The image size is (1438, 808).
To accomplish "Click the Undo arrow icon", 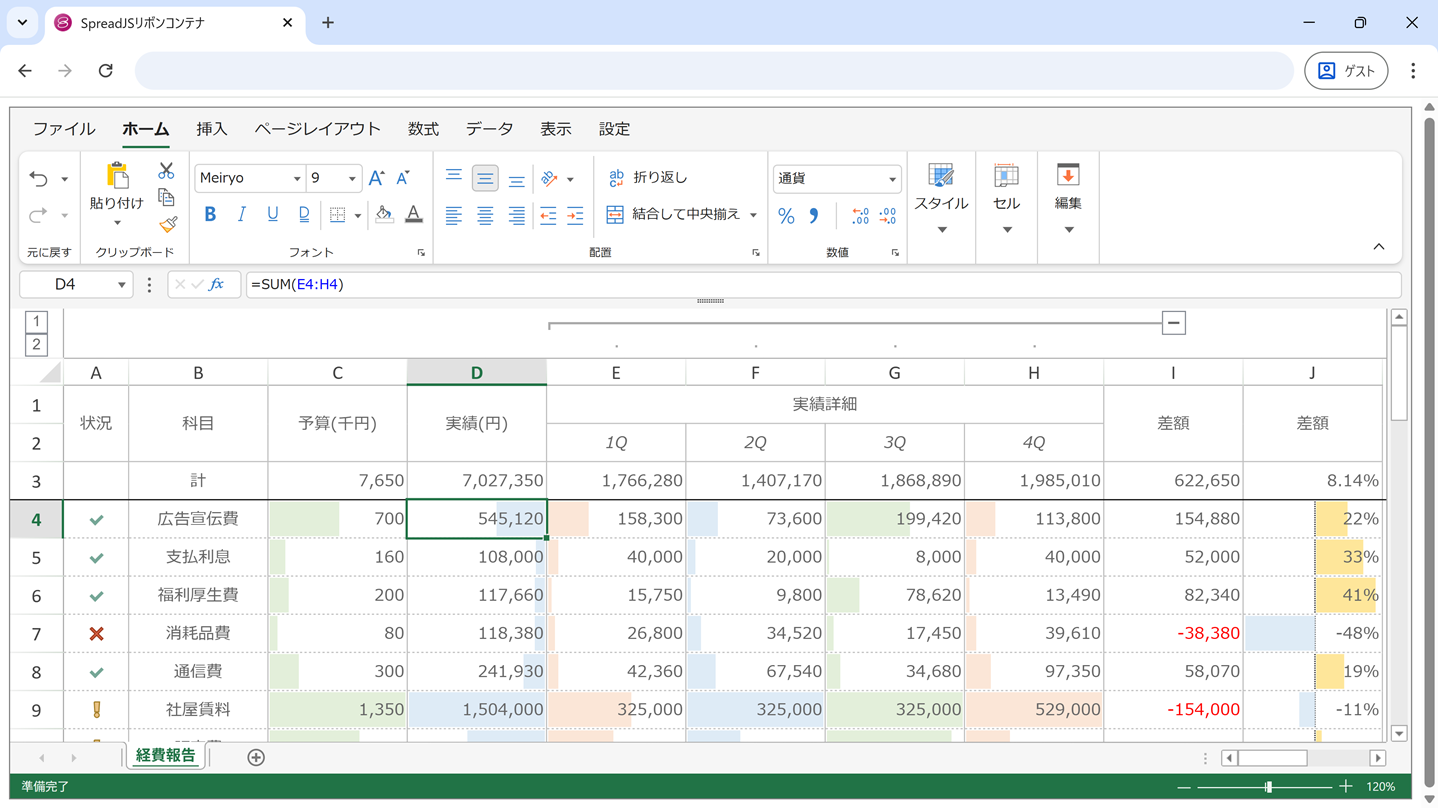I will pyautogui.click(x=38, y=179).
